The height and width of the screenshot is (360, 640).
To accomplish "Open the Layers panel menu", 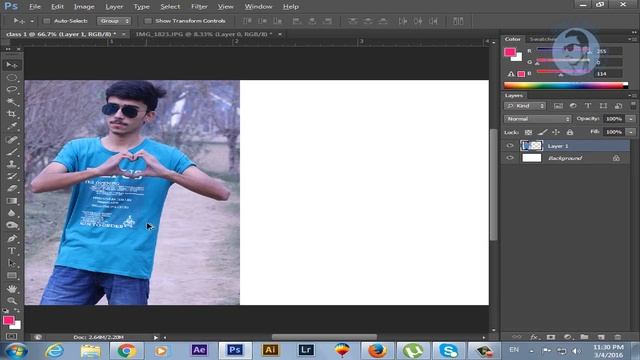I will tap(633, 95).
